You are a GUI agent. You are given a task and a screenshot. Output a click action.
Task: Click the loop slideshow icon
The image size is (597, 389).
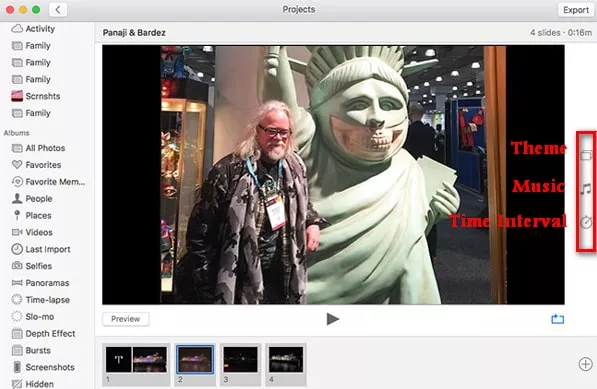[x=558, y=319]
